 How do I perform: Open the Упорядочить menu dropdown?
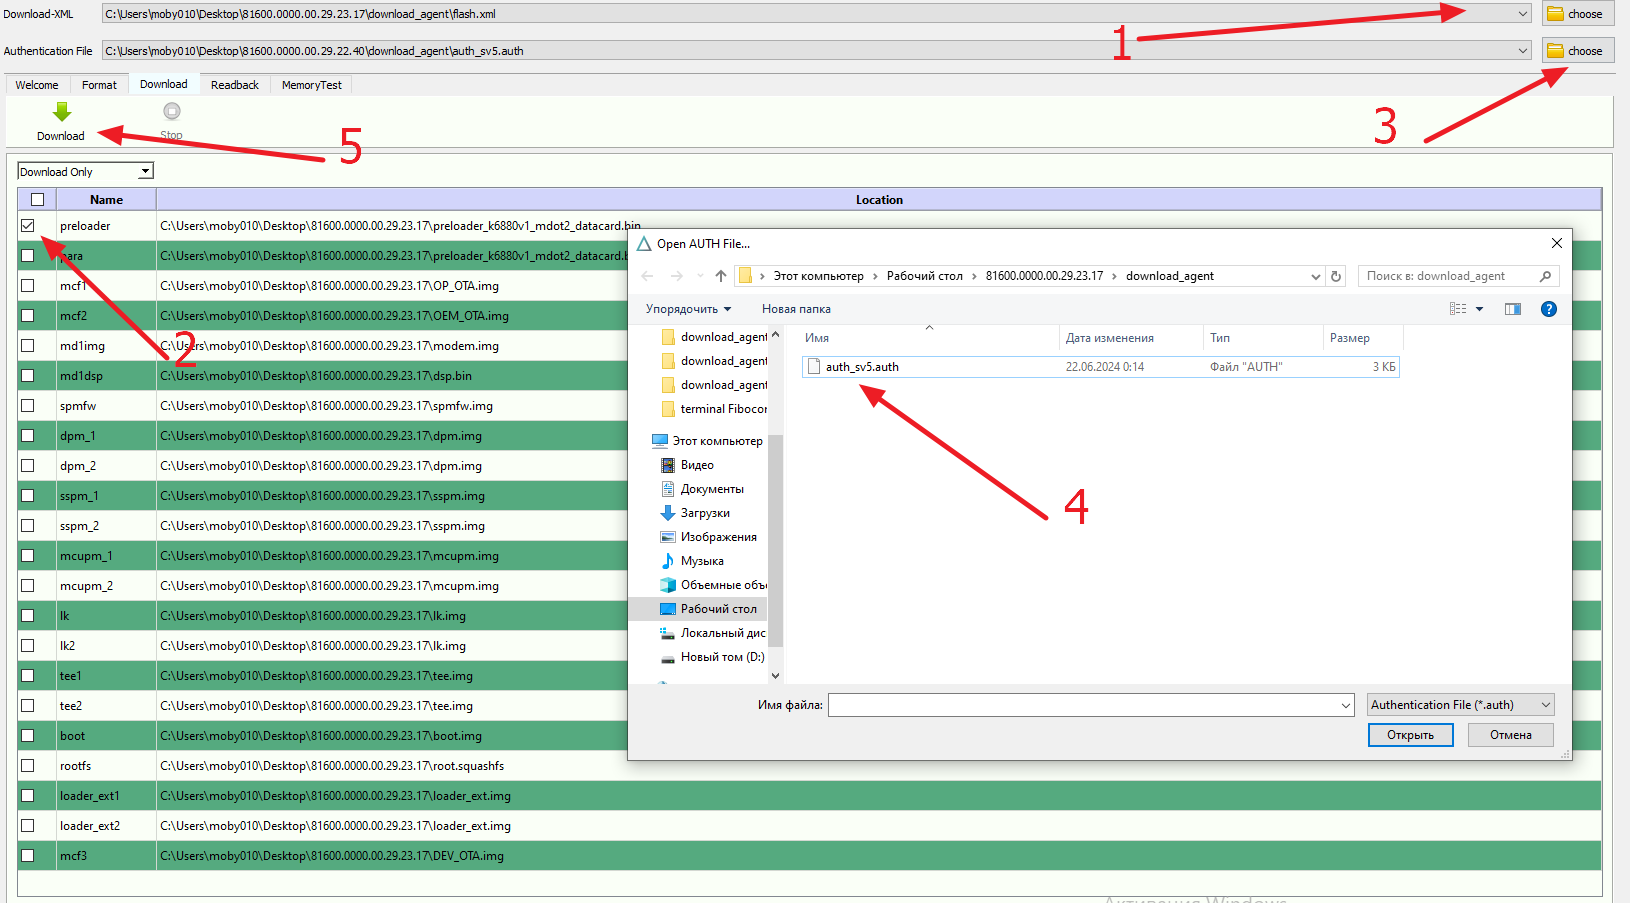pos(688,309)
